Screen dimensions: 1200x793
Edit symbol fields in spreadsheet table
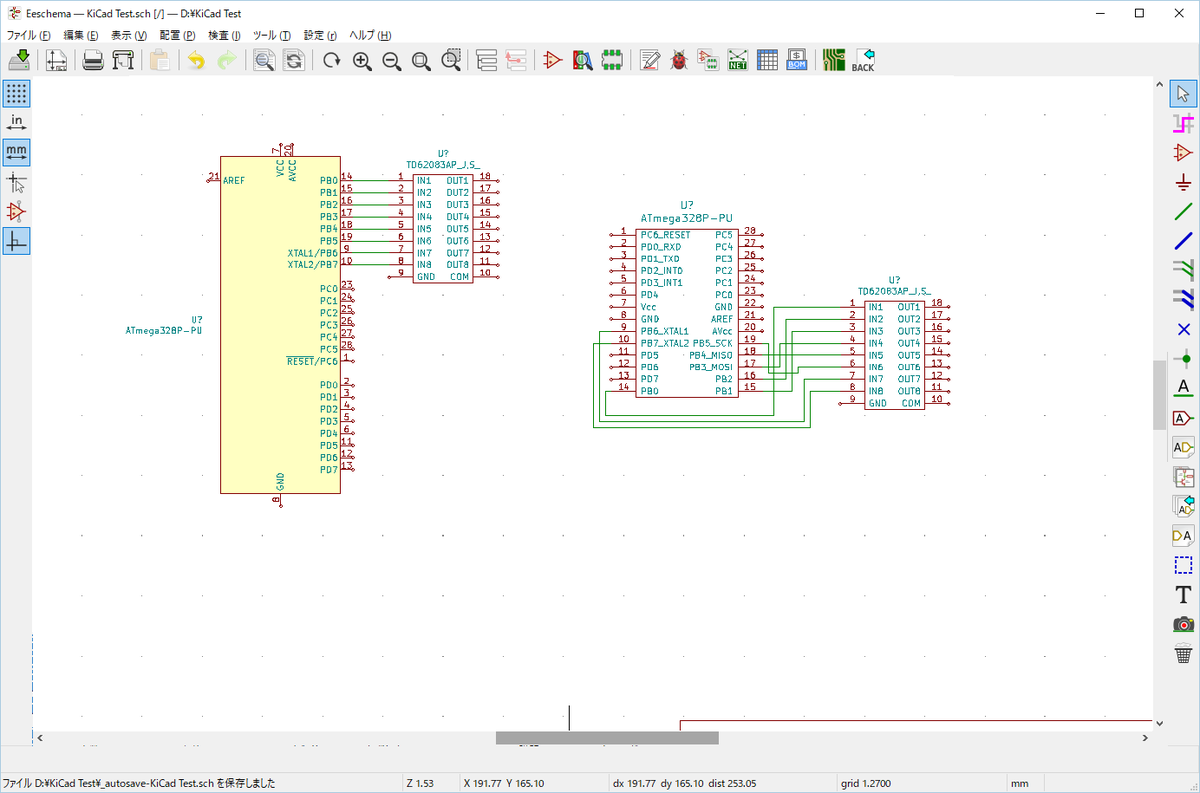click(767, 61)
